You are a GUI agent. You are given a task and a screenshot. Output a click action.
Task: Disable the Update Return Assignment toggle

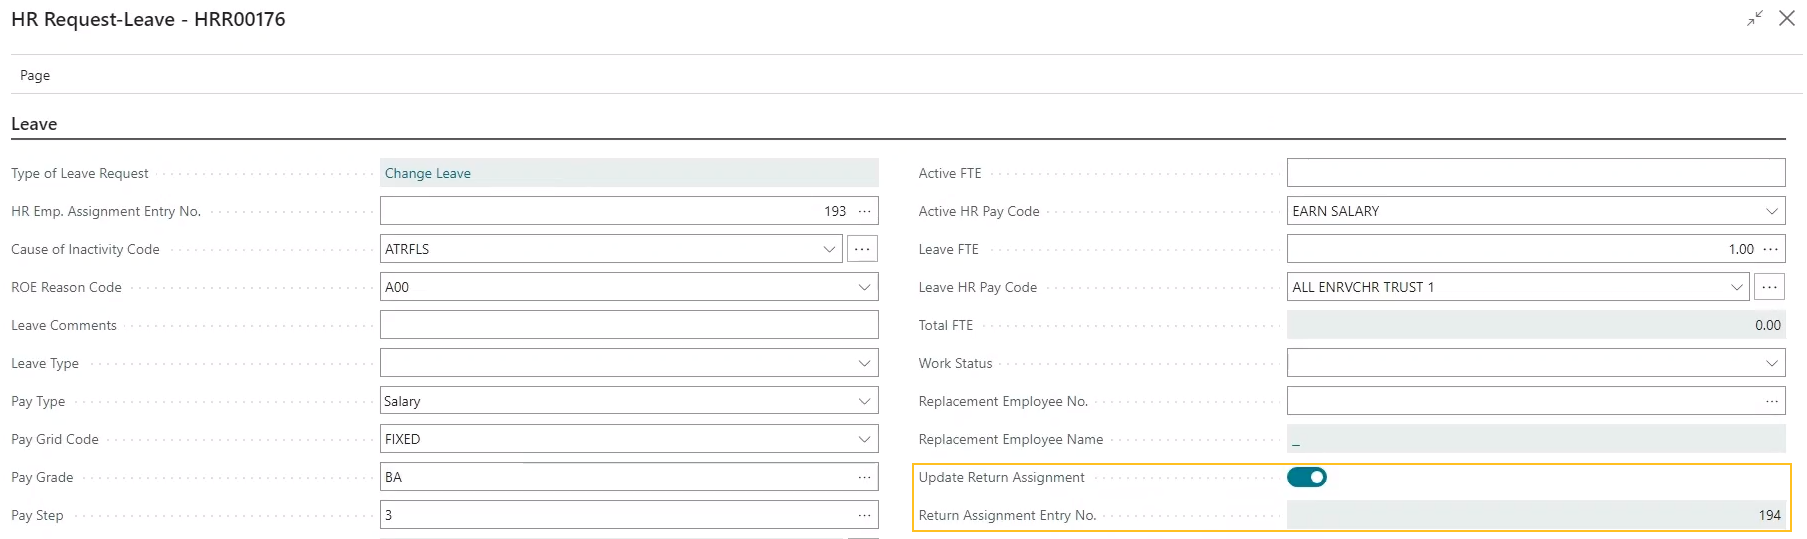1306,477
